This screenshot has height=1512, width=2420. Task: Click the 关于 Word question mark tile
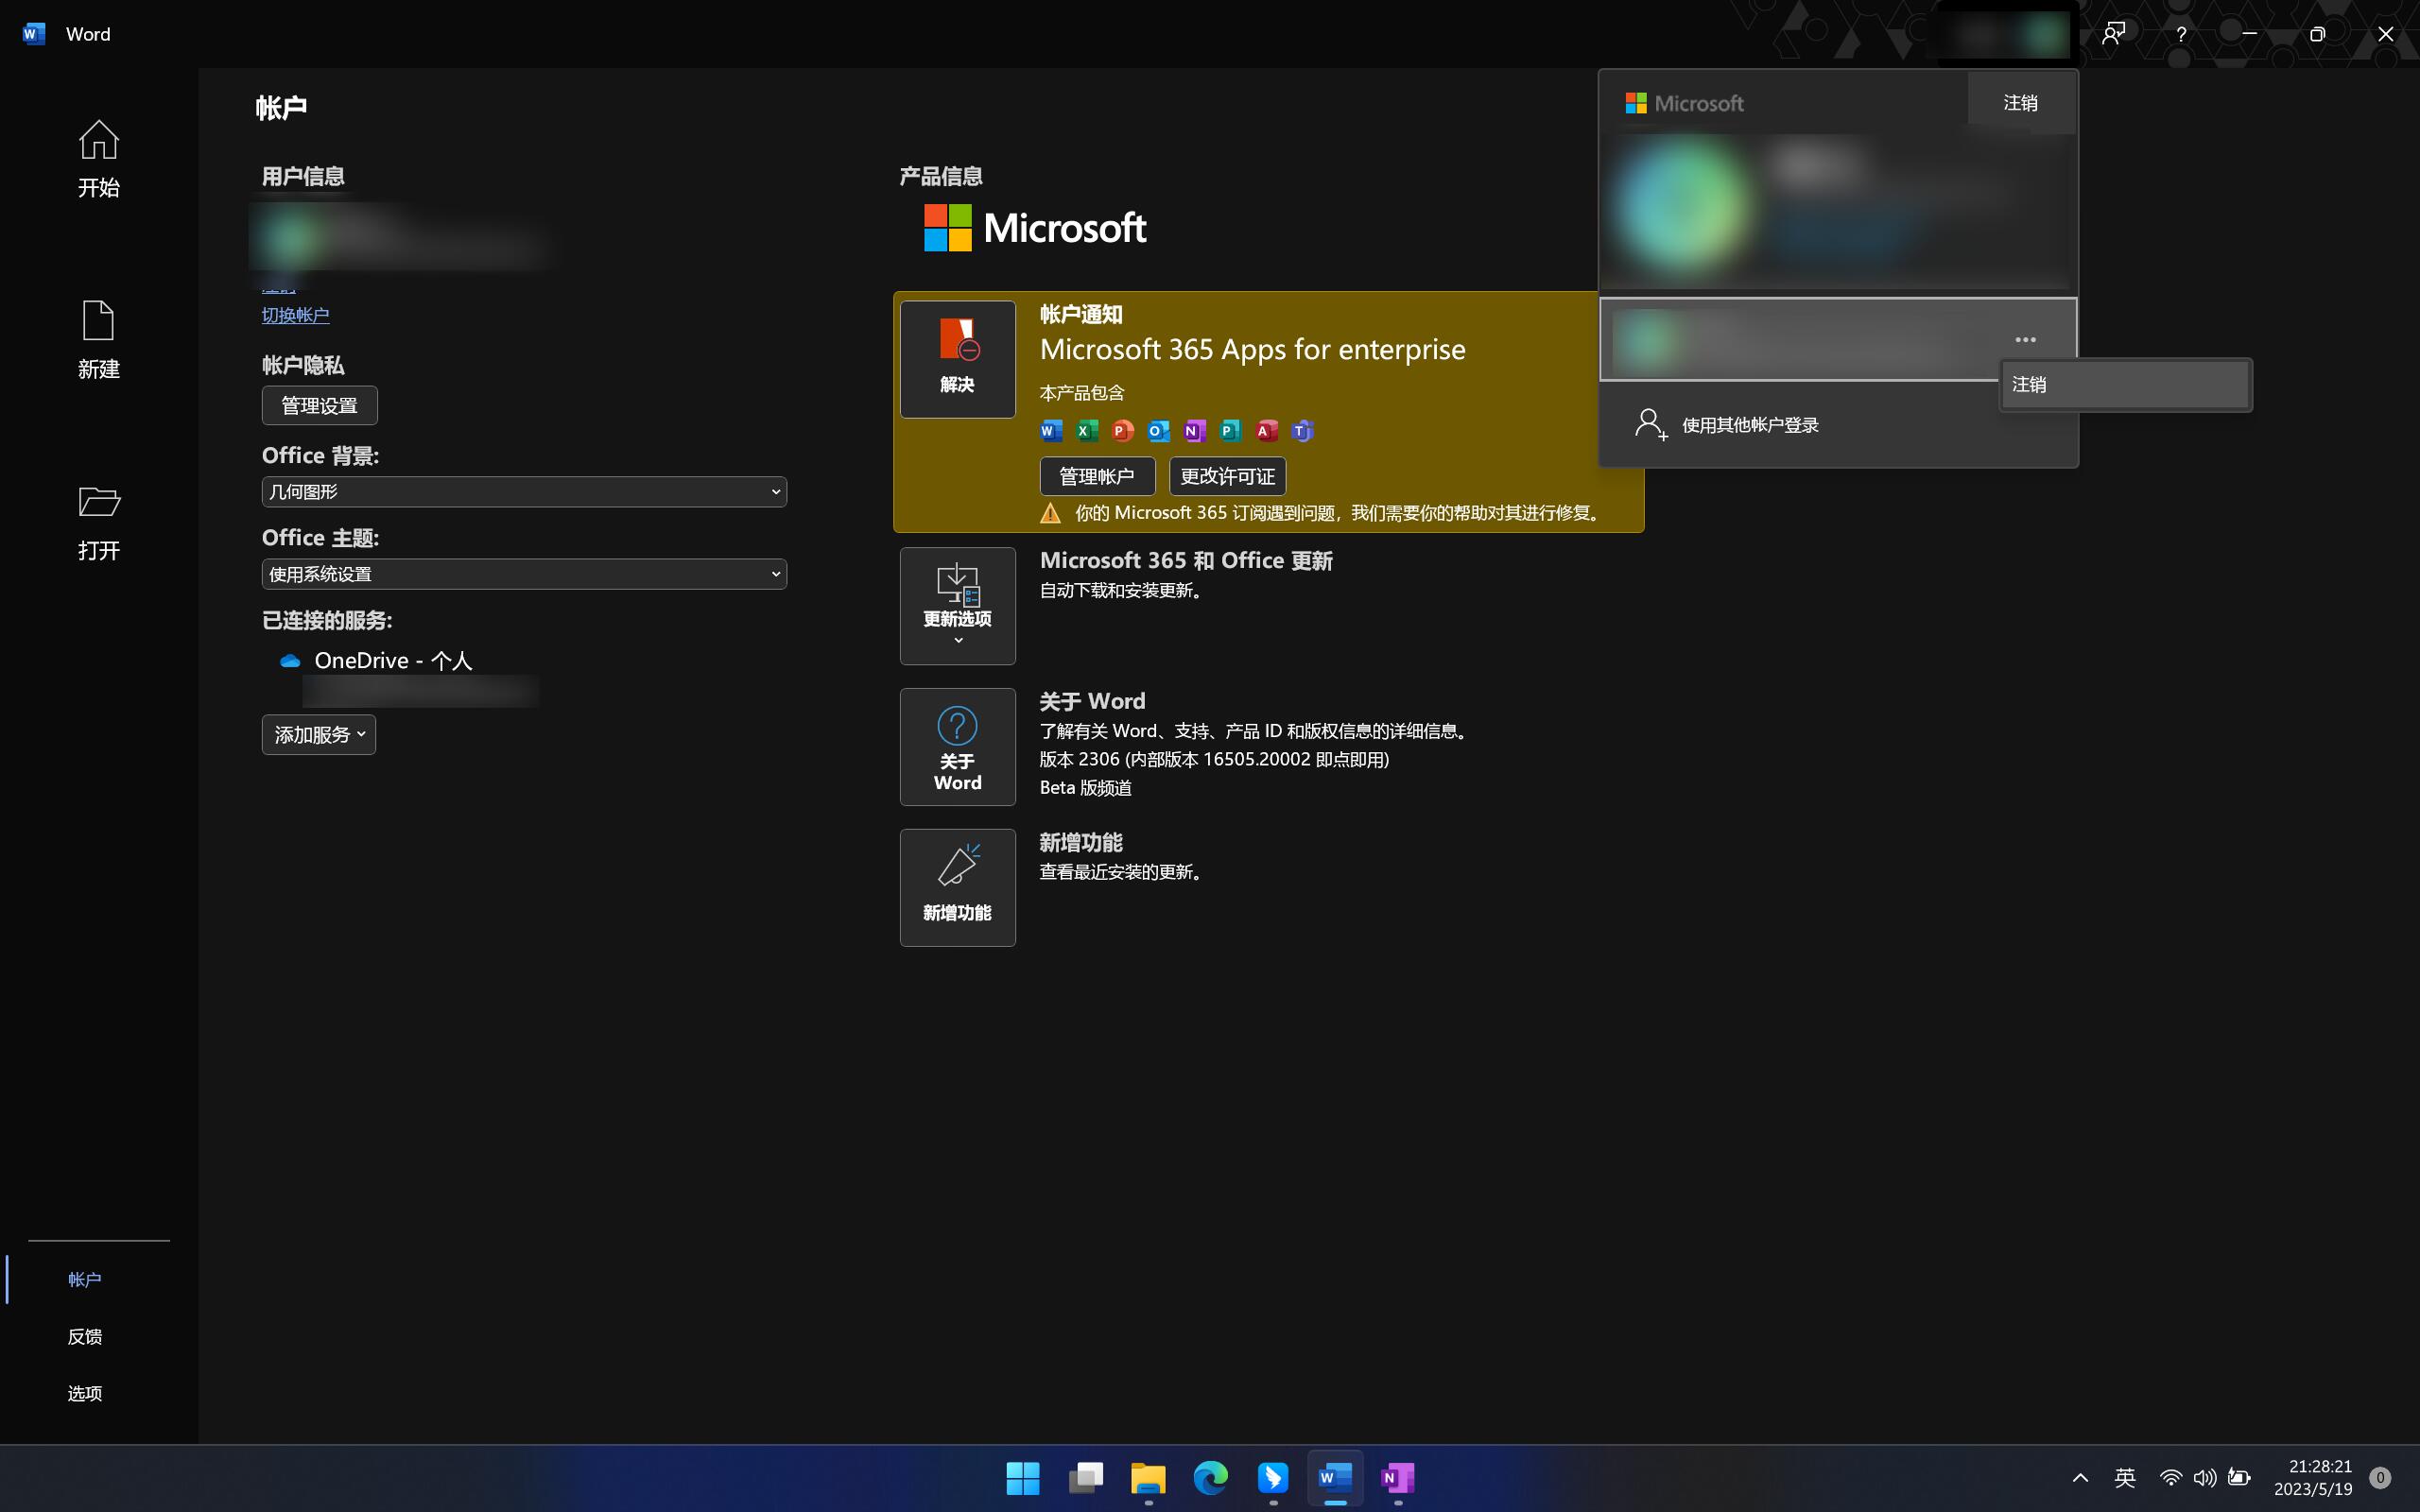tap(957, 746)
